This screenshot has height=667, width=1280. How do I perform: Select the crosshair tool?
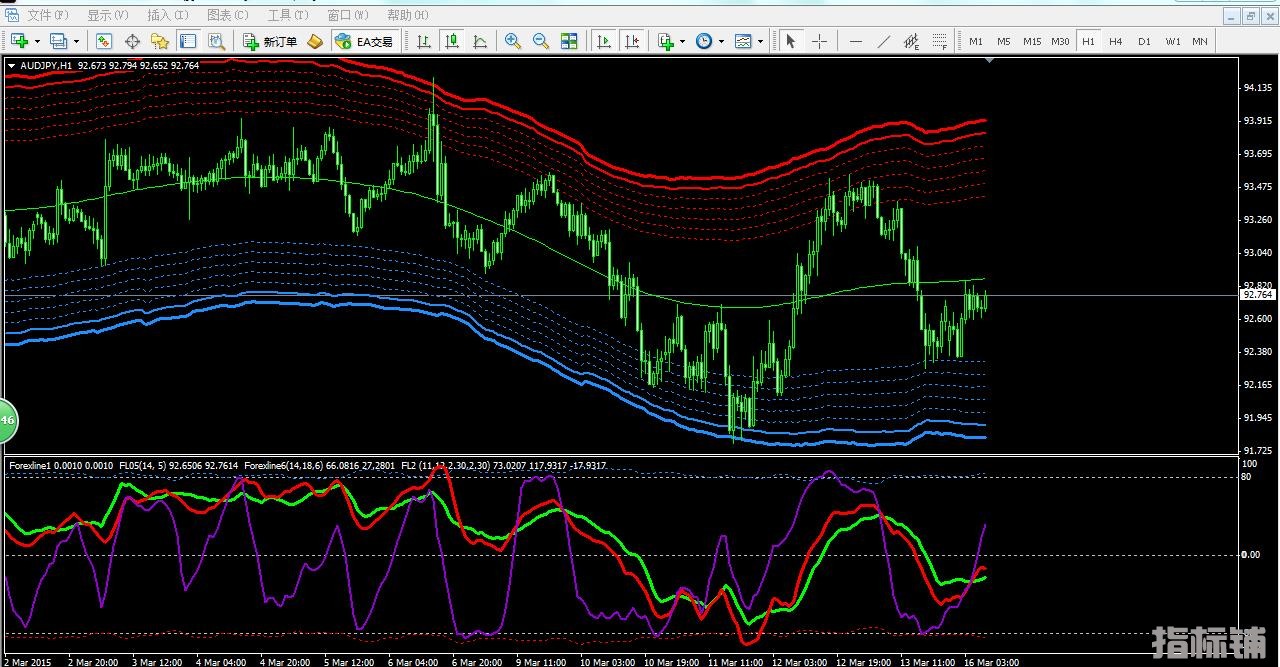[819, 41]
